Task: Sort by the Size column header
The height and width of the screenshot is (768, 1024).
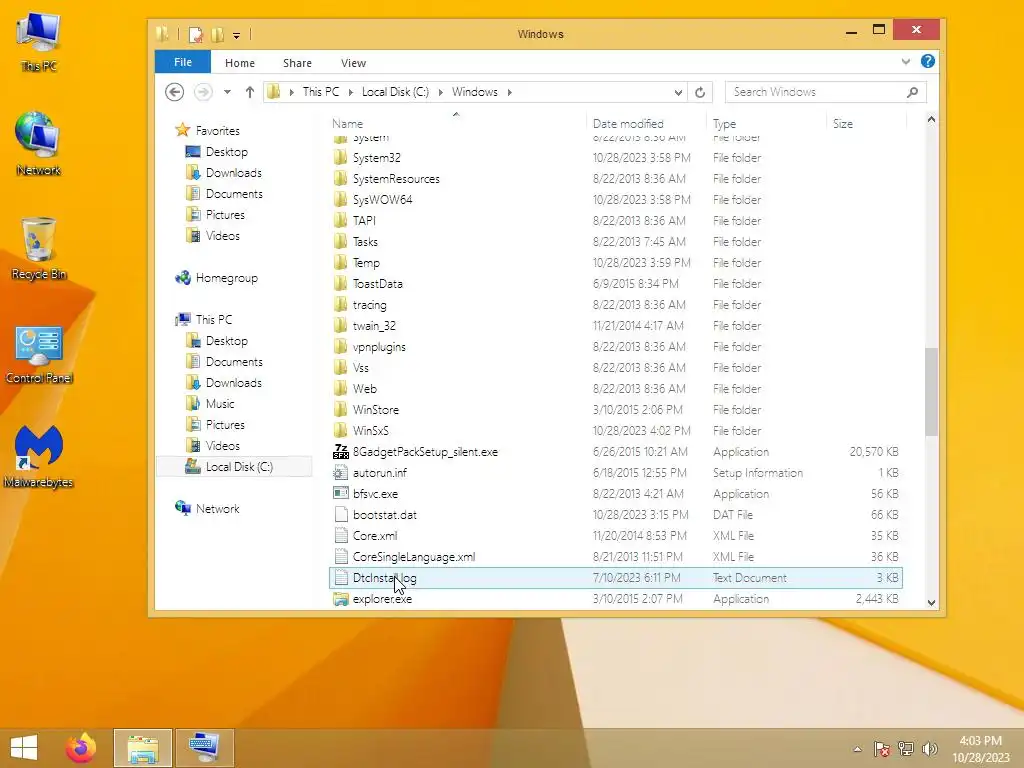Action: (867, 123)
